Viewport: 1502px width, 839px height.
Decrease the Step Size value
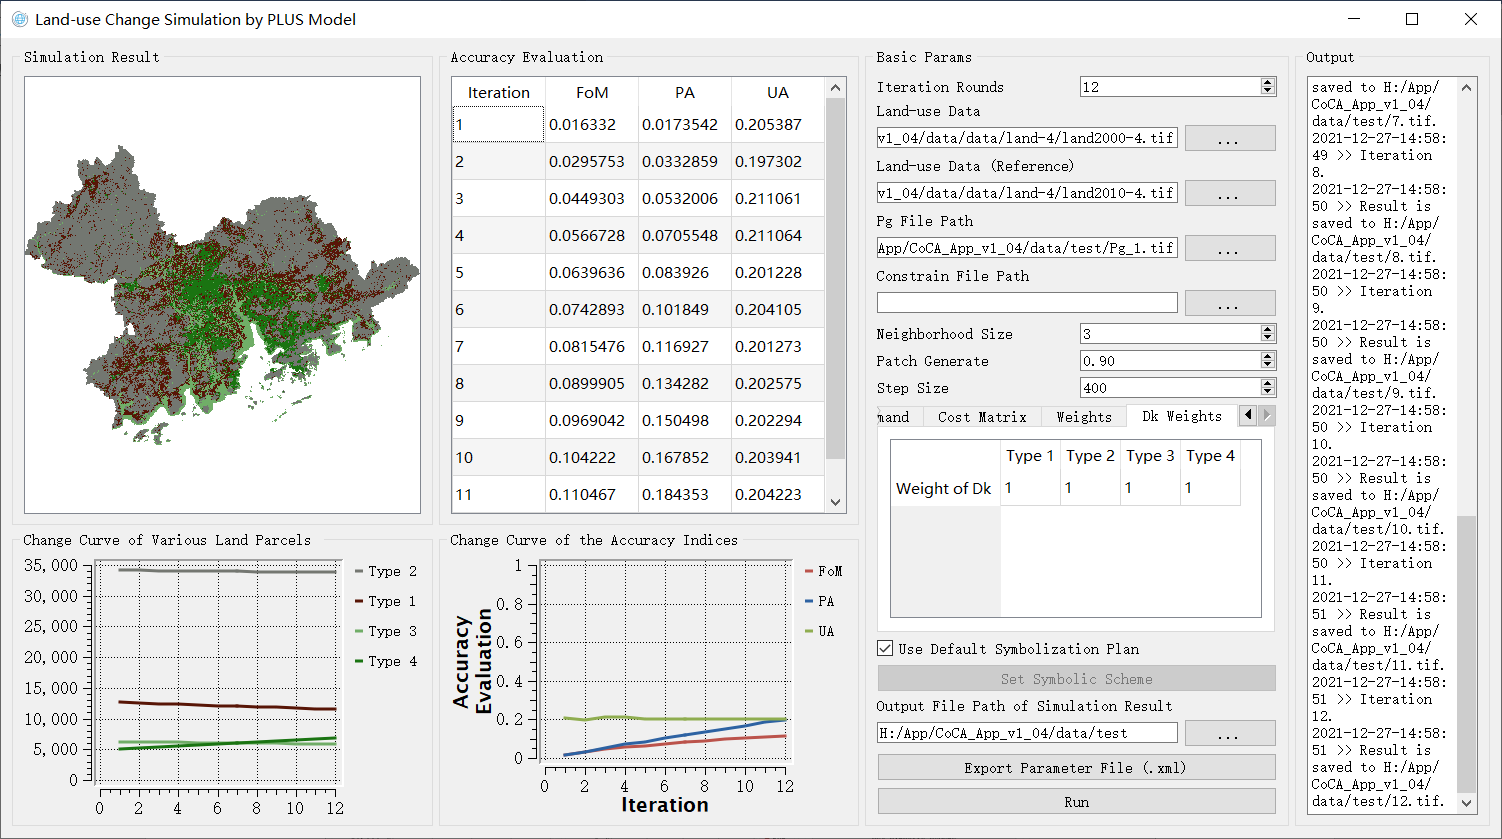click(x=1268, y=392)
